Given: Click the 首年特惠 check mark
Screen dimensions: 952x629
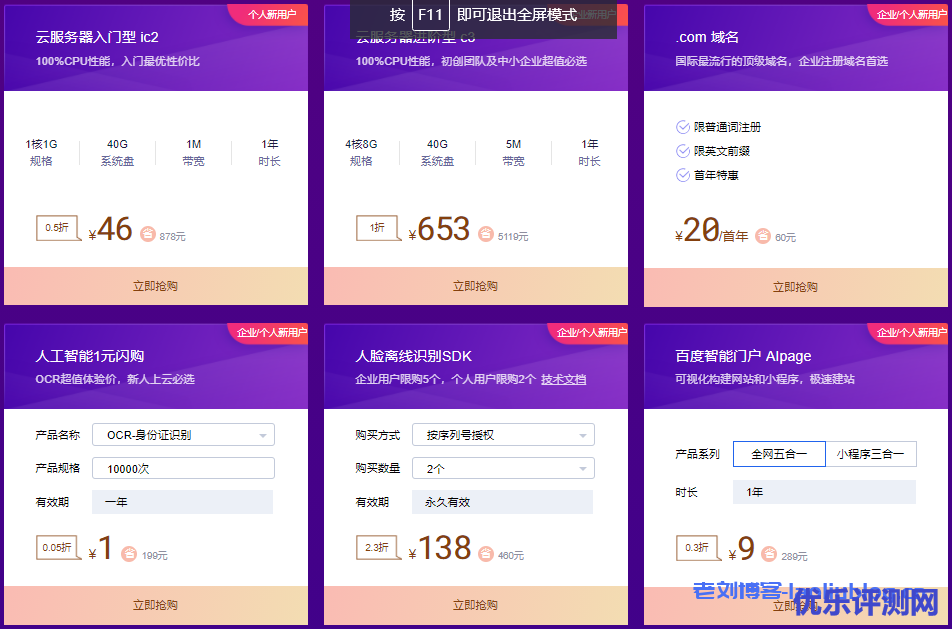Looking at the screenshot, I should pos(683,175).
